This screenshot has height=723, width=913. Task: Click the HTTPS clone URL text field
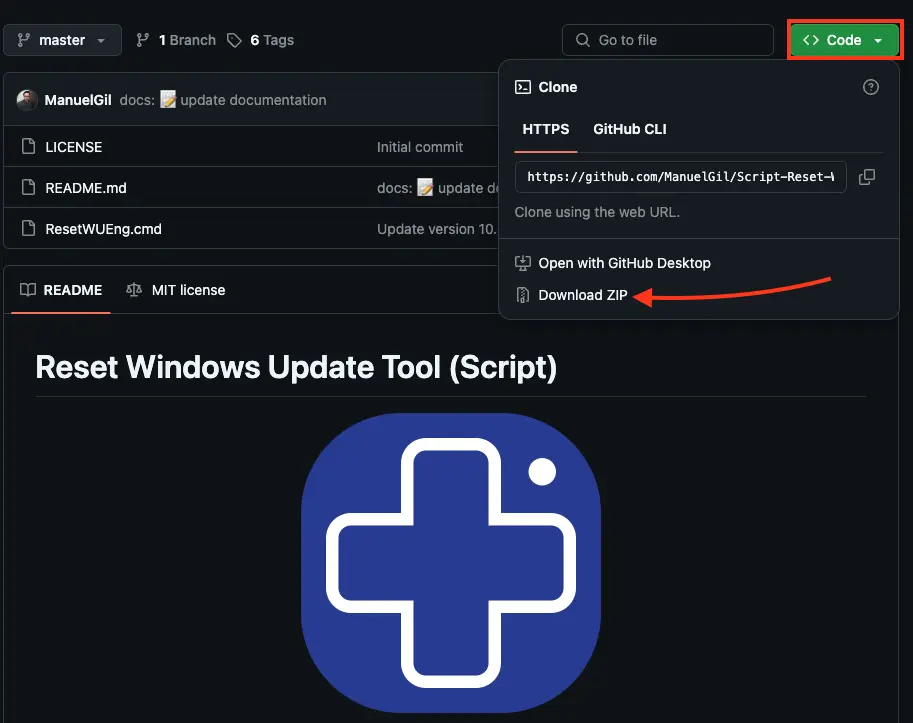pos(680,177)
